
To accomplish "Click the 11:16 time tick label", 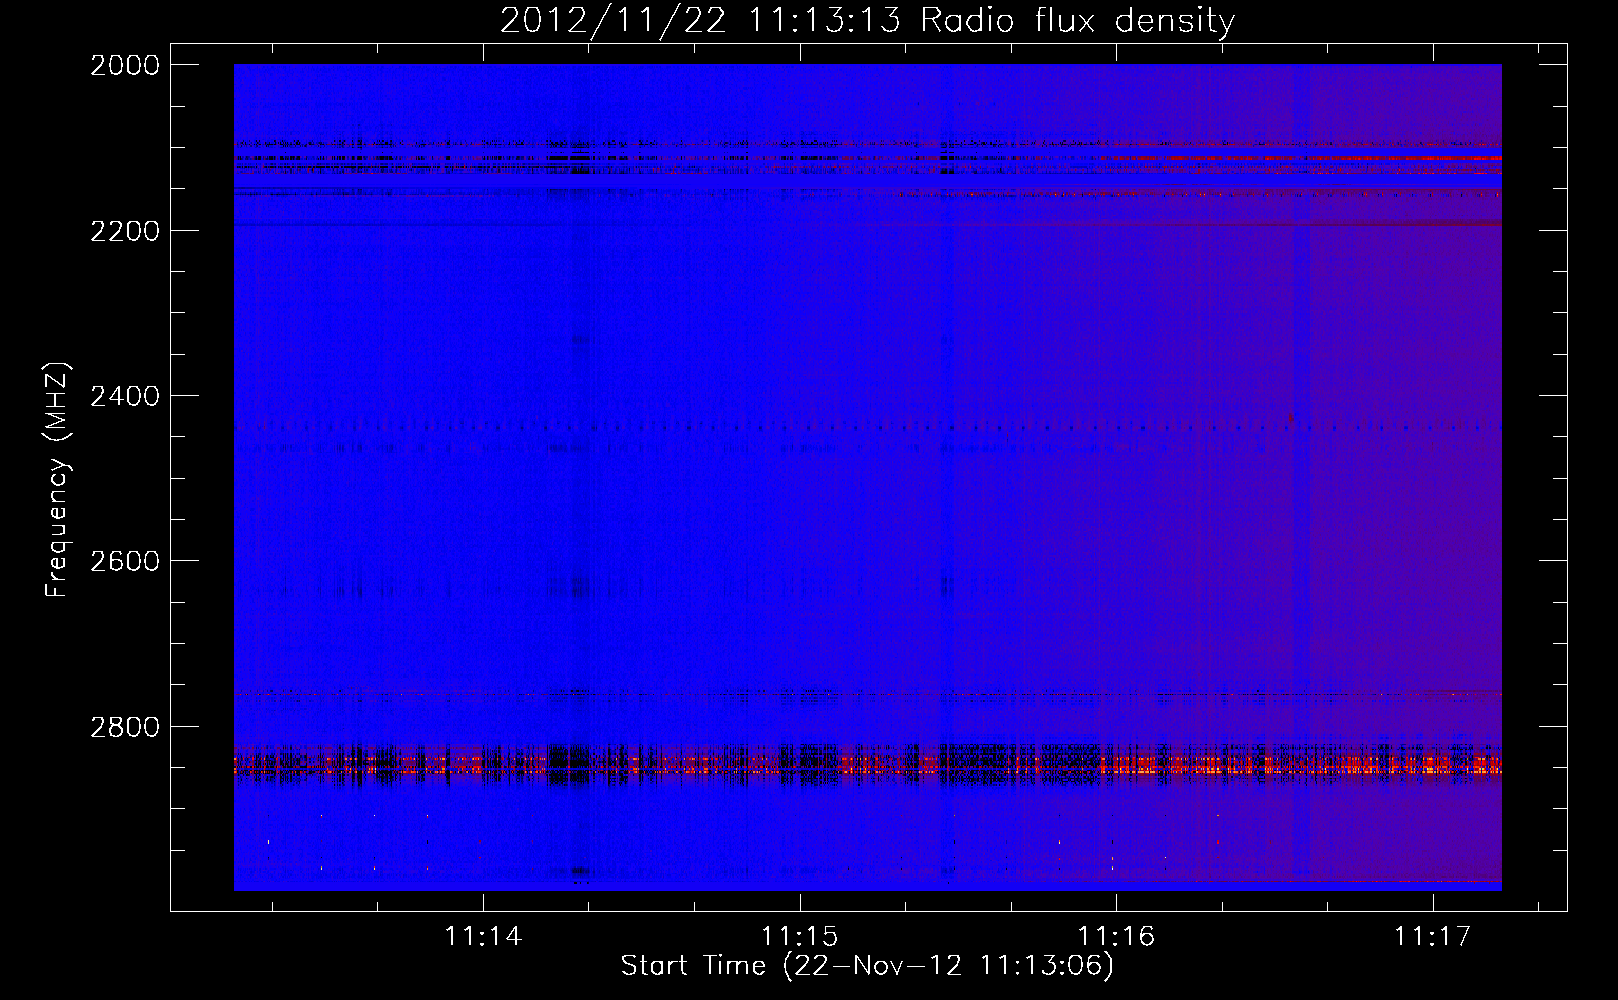I will click(x=1116, y=936).
